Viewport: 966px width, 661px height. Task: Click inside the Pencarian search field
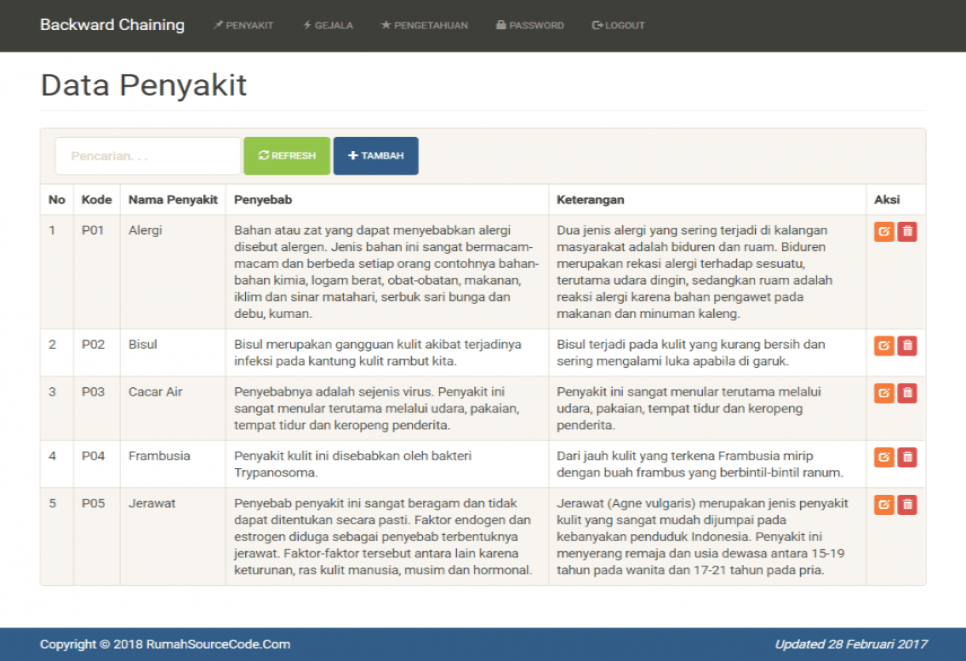point(146,155)
